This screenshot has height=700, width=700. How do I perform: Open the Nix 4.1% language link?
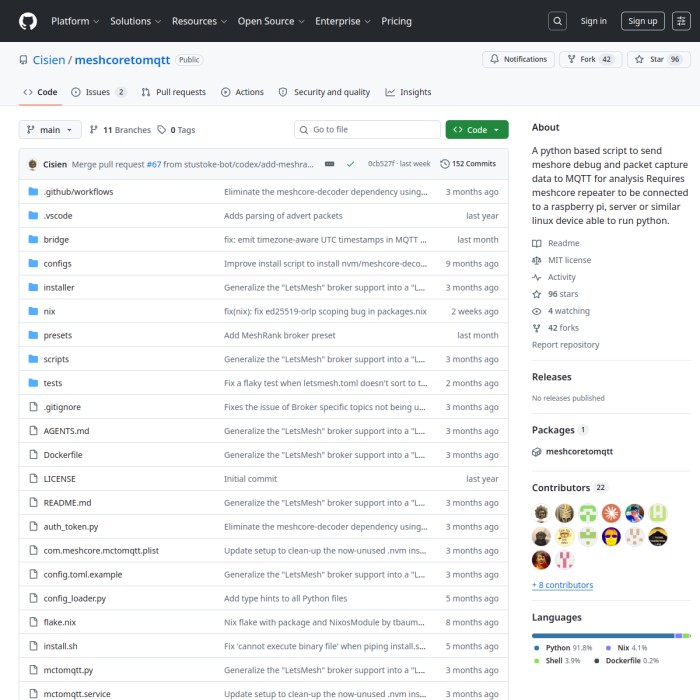(x=626, y=648)
